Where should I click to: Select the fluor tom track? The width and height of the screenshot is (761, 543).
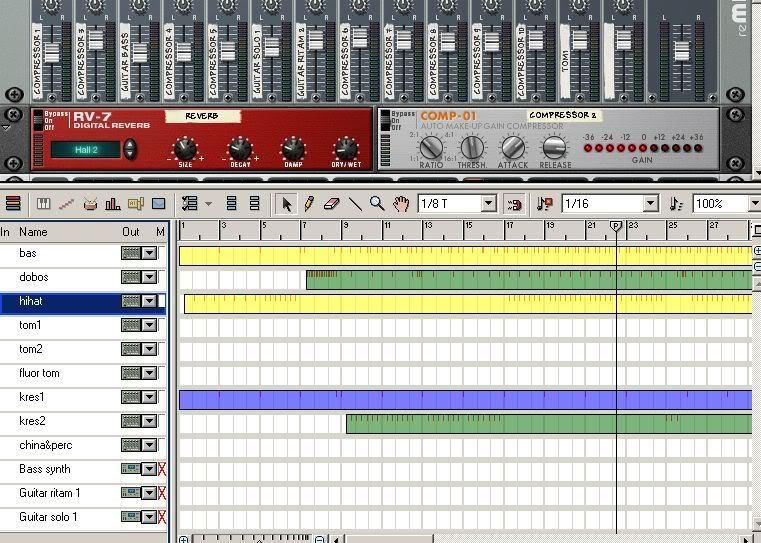39,373
